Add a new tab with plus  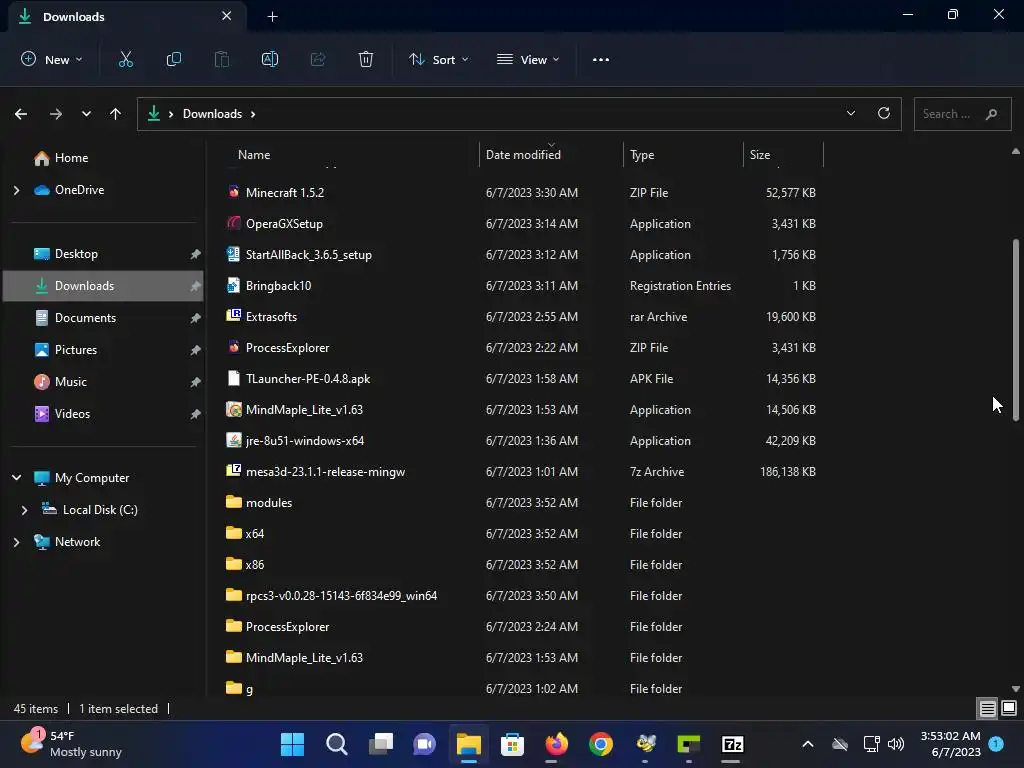coord(272,16)
